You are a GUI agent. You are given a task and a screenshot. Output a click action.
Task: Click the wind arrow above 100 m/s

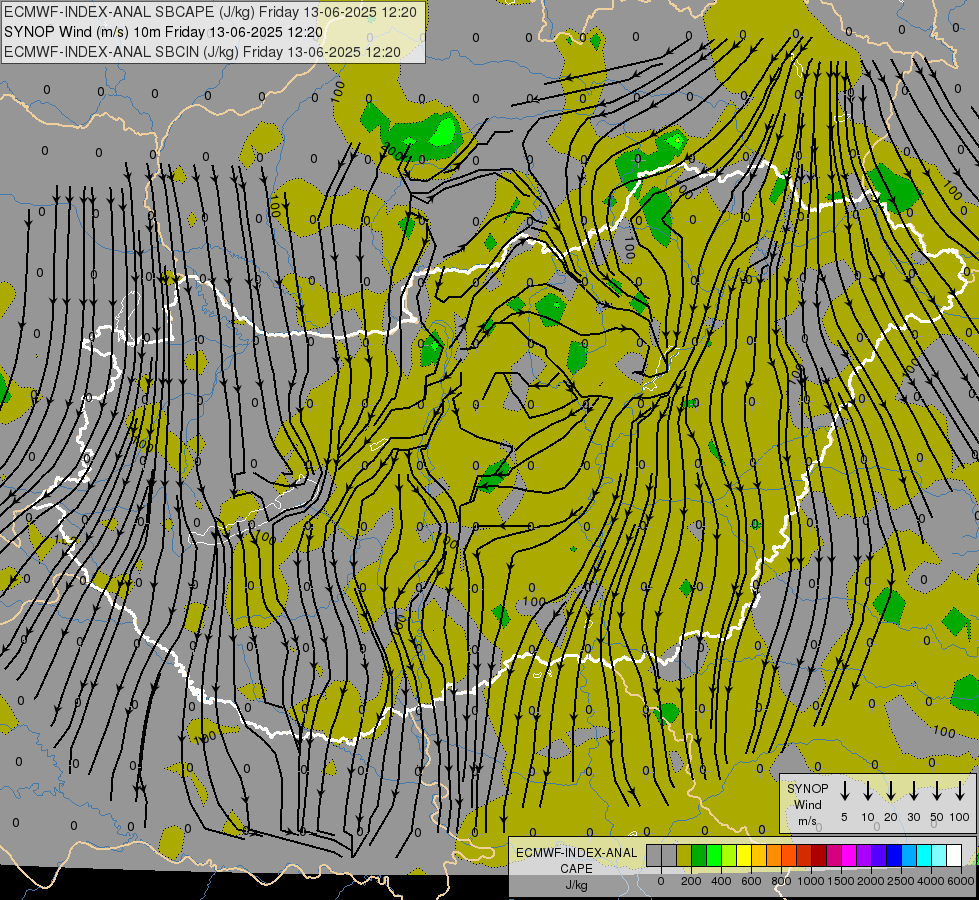pyautogui.click(x=960, y=790)
